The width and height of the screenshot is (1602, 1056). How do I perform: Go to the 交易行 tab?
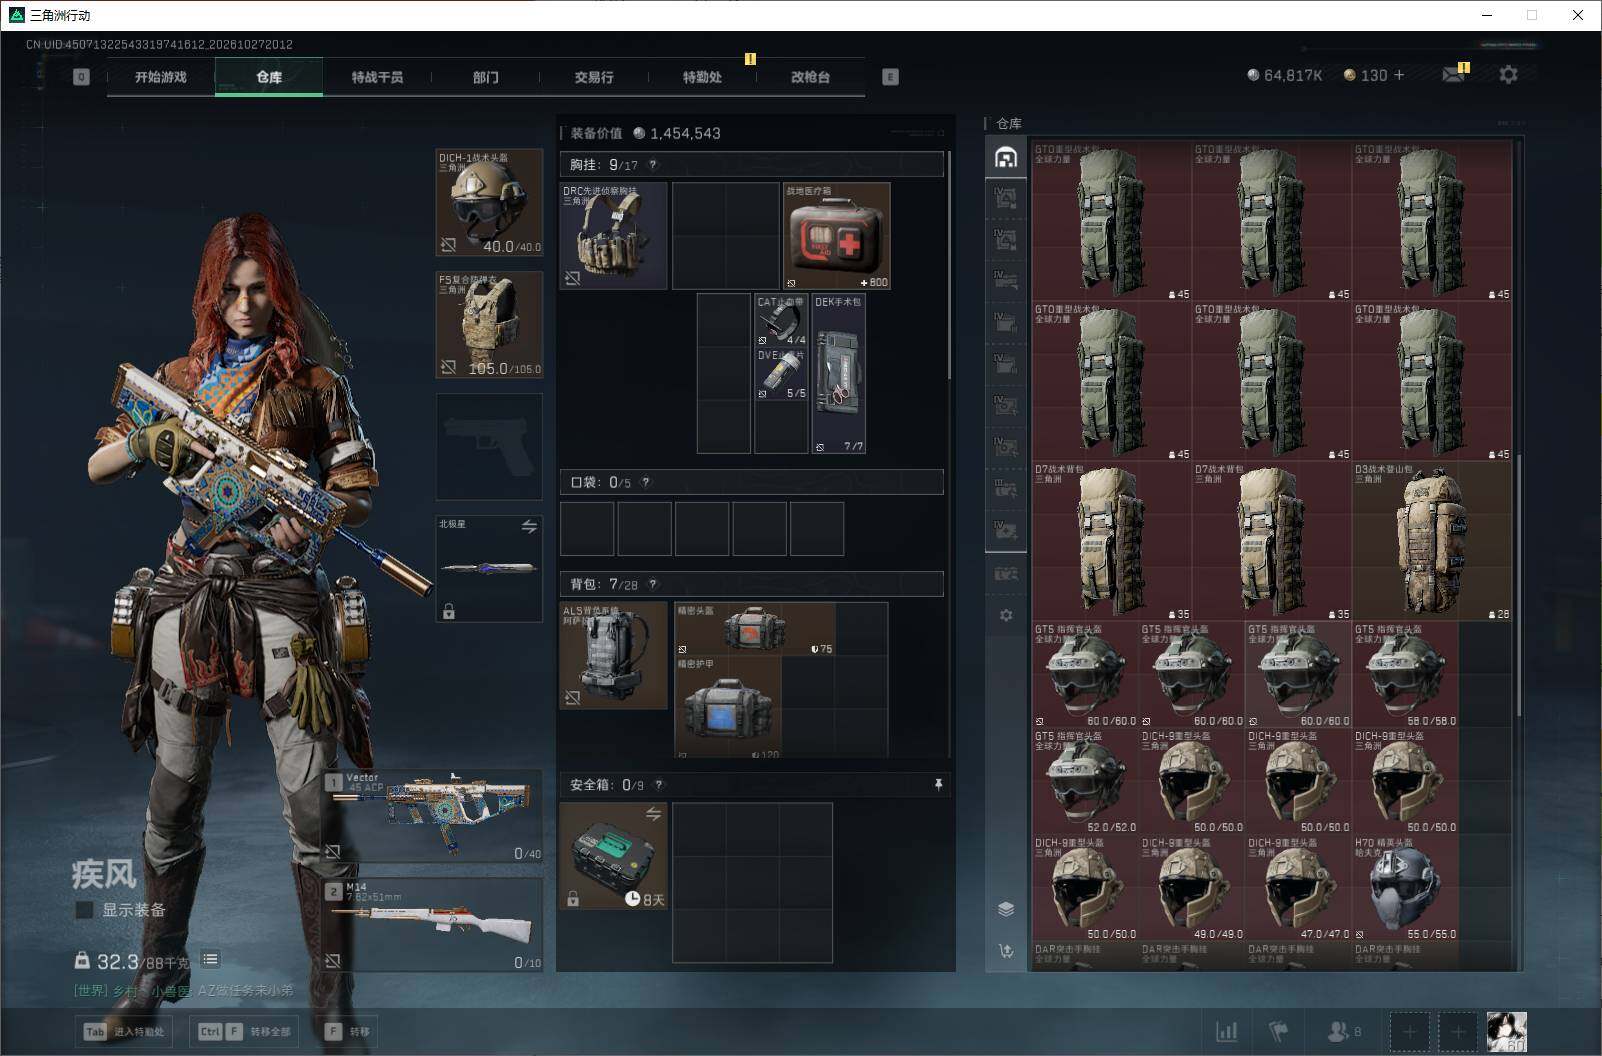tap(594, 77)
